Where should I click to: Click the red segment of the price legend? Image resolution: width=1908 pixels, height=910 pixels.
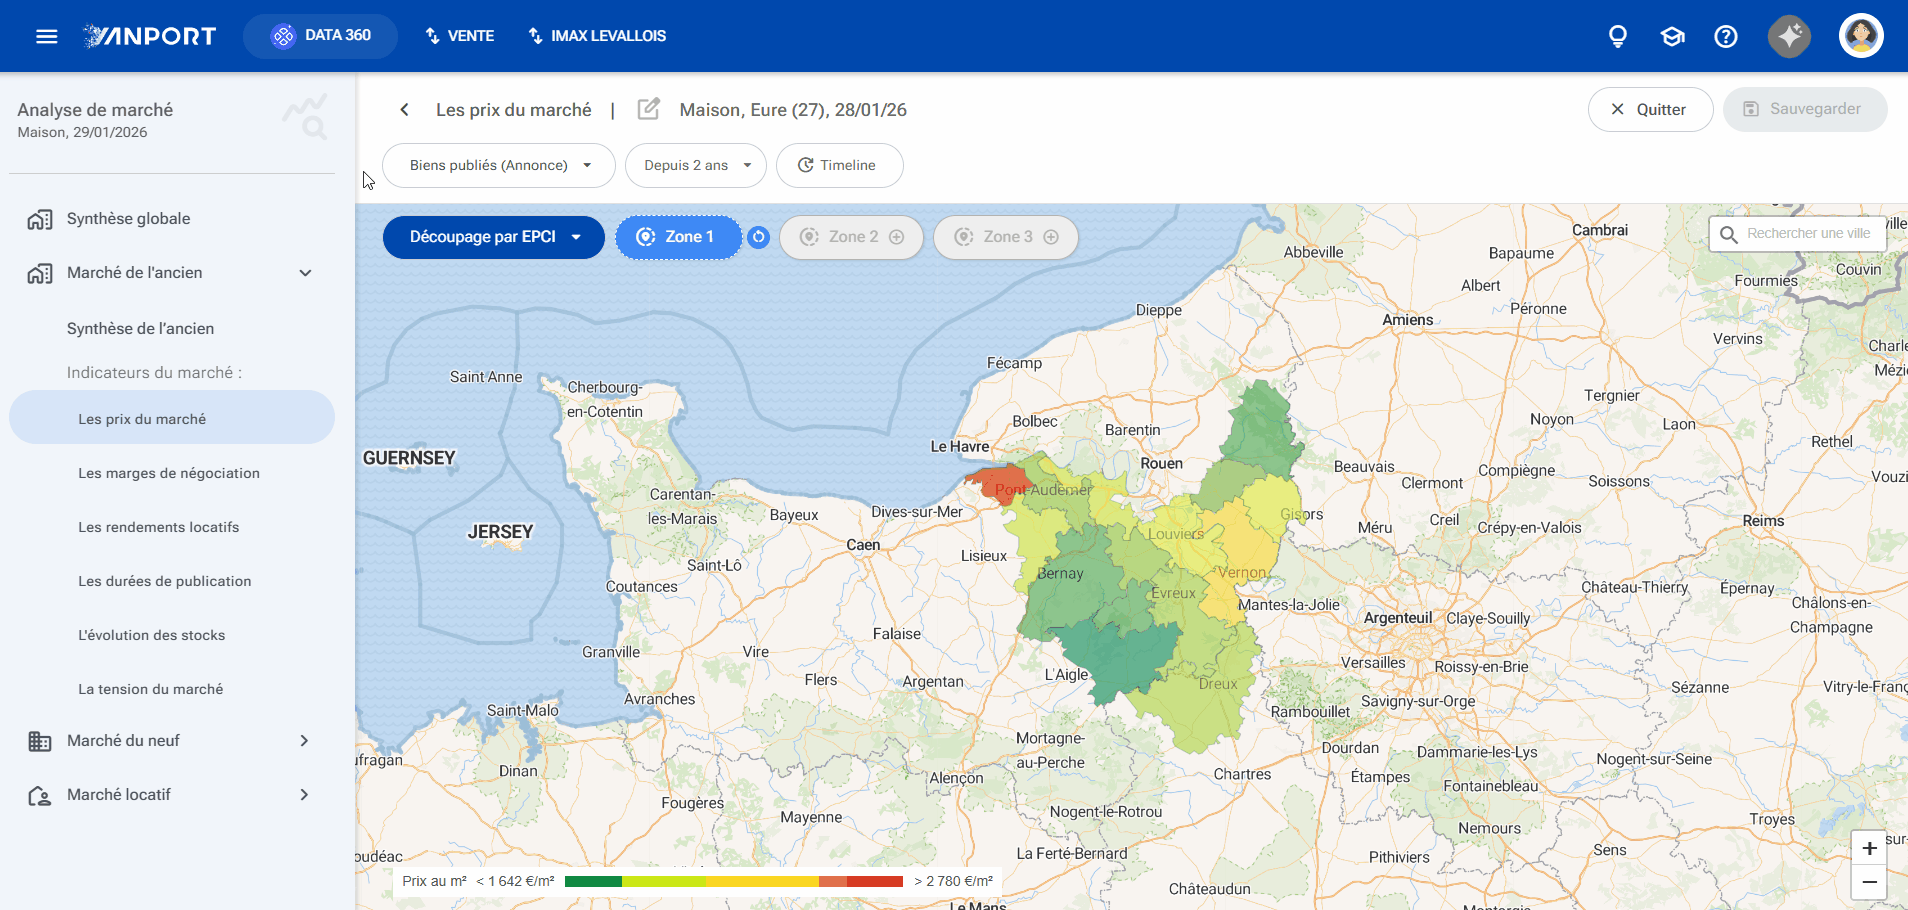pos(875,881)
